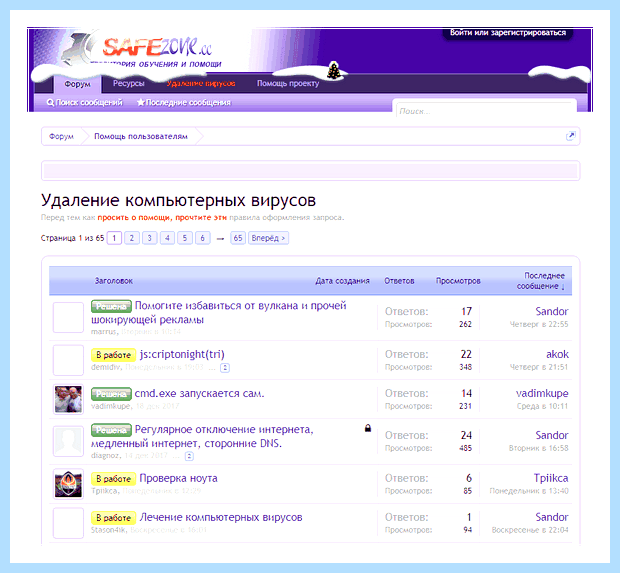Click the breadcrumb jump-to icon
This screenshot has height=573, width=620.
[x=570, y=136]
